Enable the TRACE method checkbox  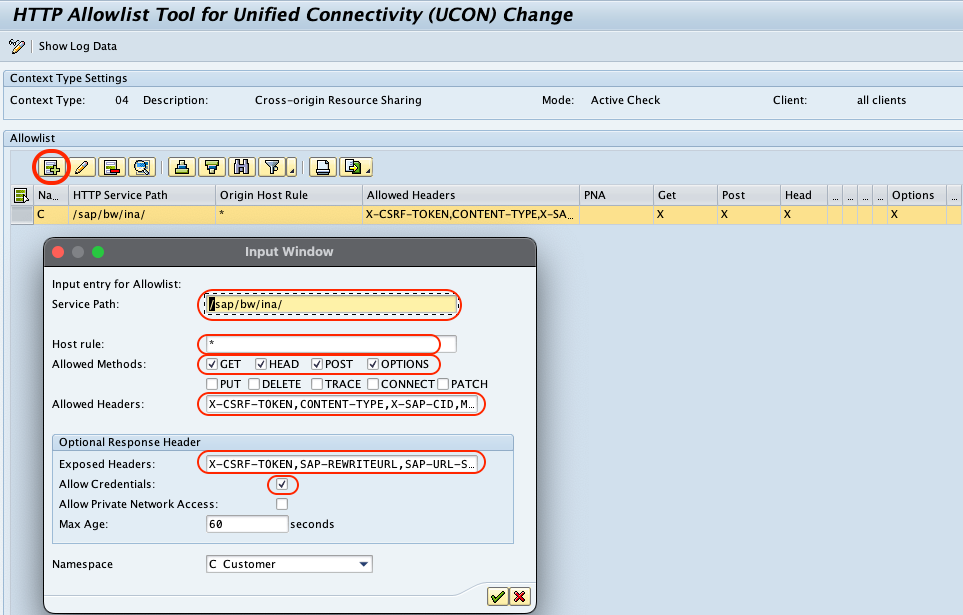pos(317,384)
